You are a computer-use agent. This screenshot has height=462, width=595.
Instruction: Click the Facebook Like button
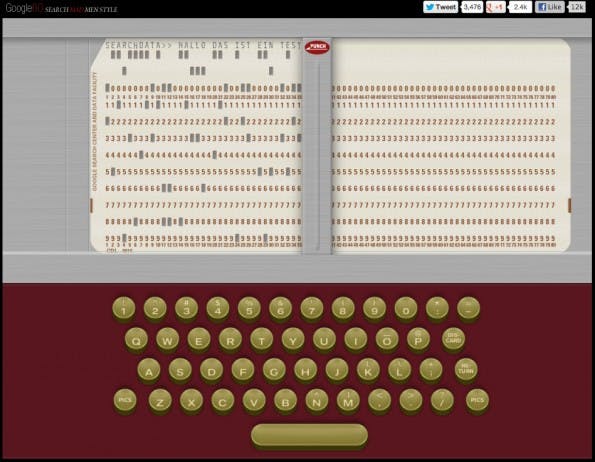pos(549,7)
